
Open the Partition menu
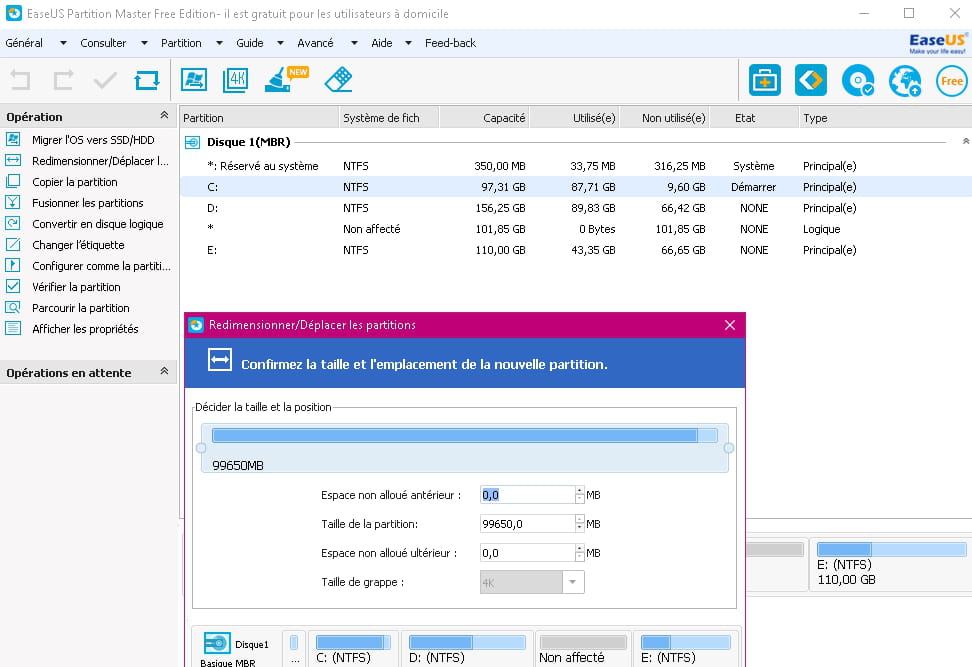tap(181, 43)
